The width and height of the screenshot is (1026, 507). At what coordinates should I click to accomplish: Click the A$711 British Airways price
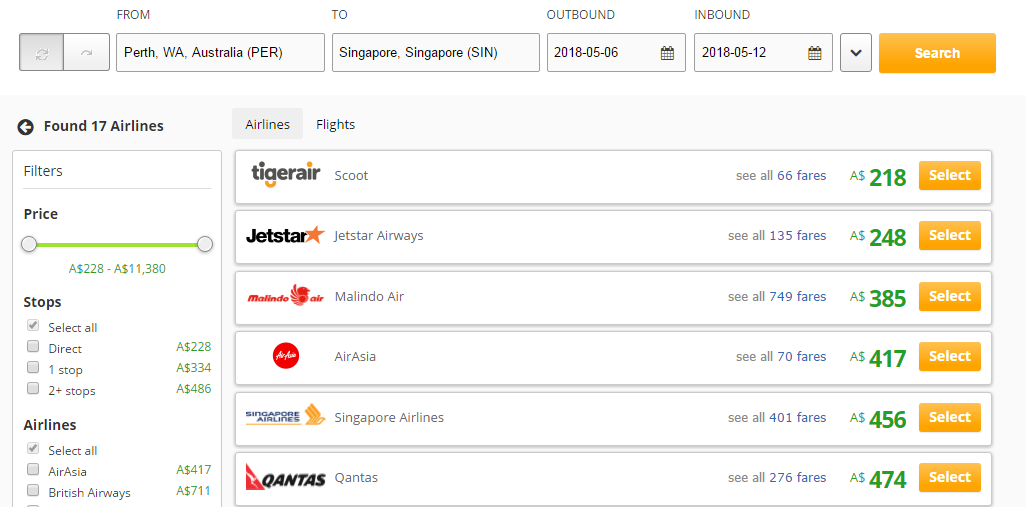point(194,491)
